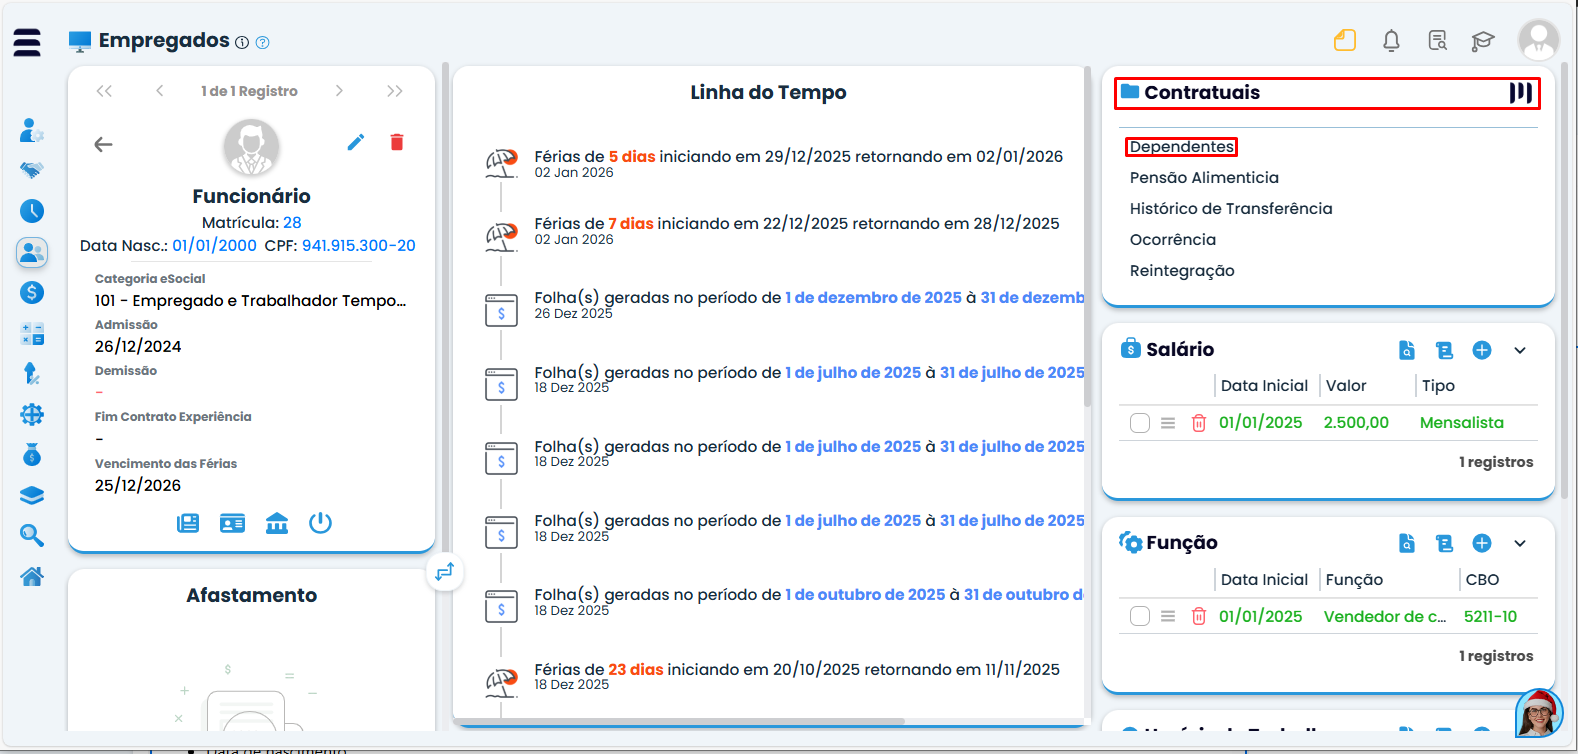Viewport: 1578px width, 754px height.
Task: Click the birth date 01/01/2000
Action: tap(214, 246)
